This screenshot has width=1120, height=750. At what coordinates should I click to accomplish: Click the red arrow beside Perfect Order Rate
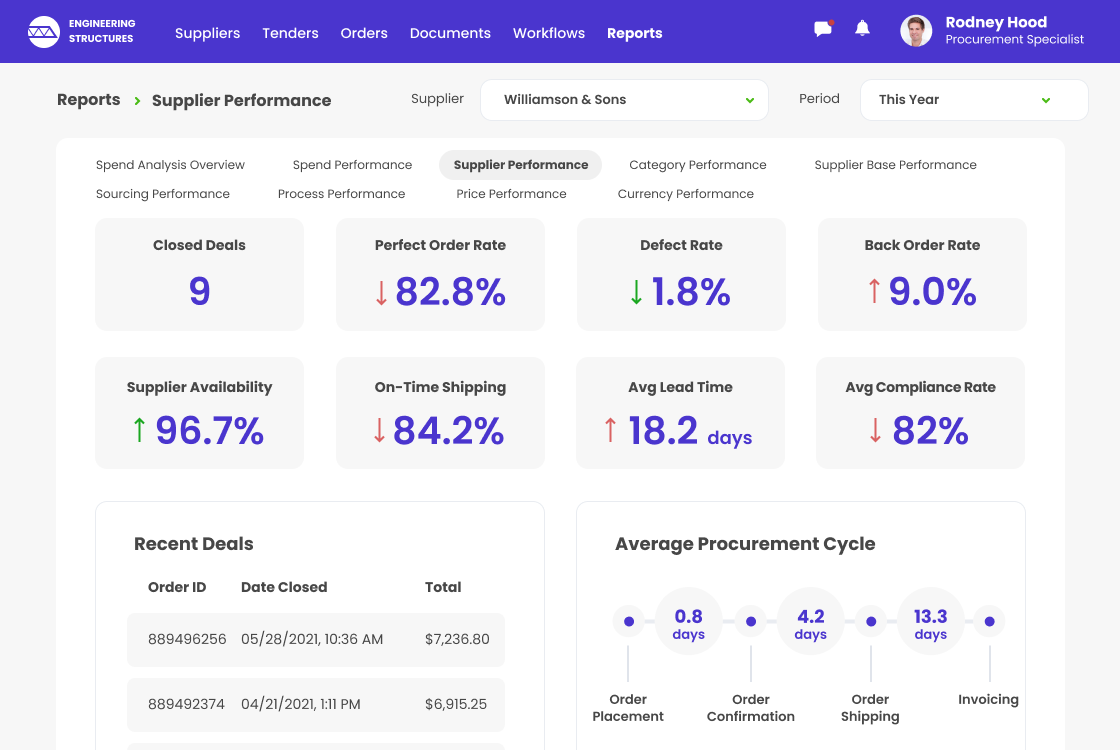(381, 292)
